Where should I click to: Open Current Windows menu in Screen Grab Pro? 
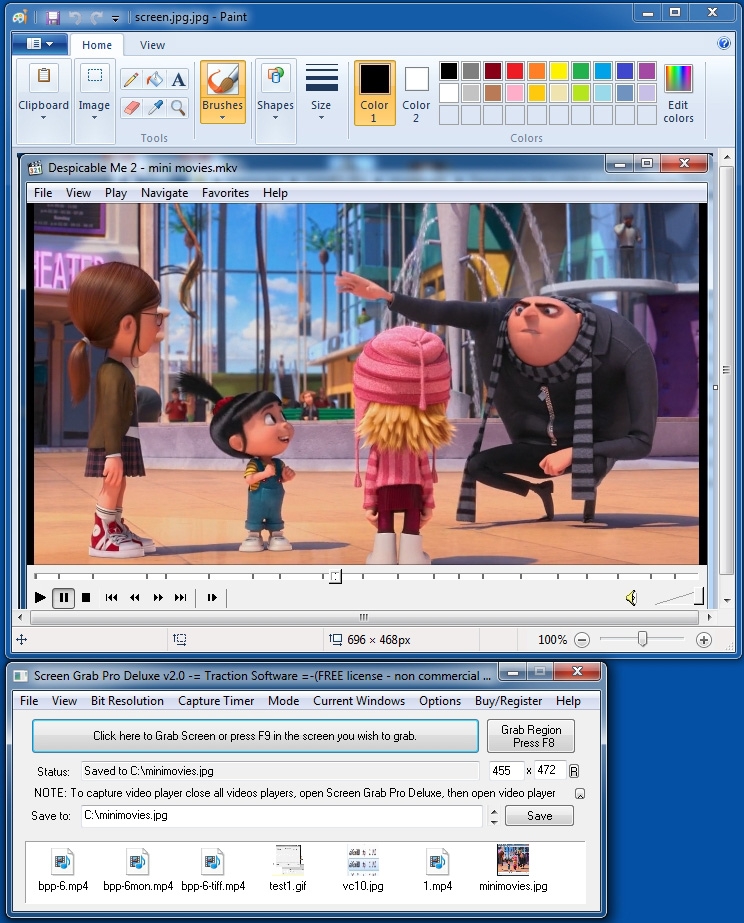pos(359,701)
